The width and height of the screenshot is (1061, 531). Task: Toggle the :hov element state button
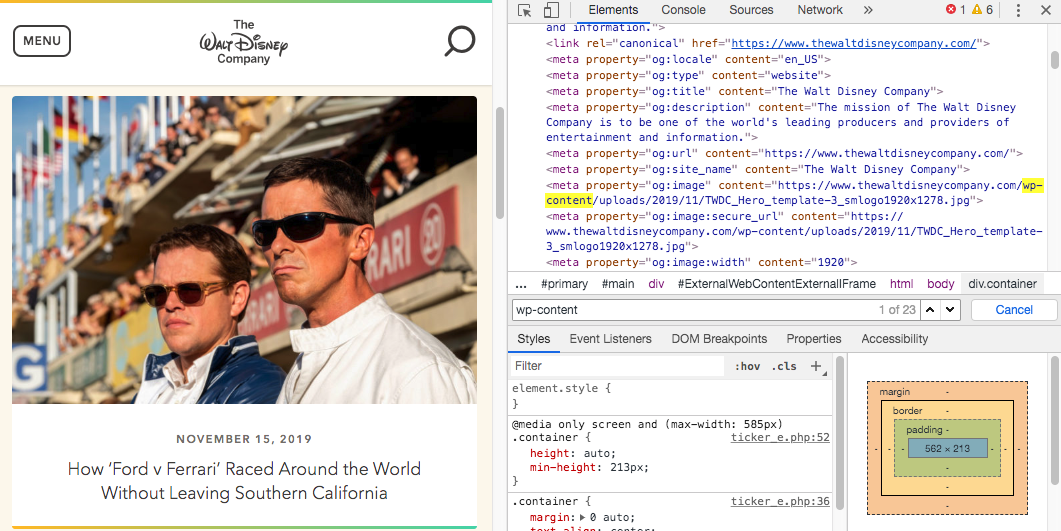coord(747,367)
